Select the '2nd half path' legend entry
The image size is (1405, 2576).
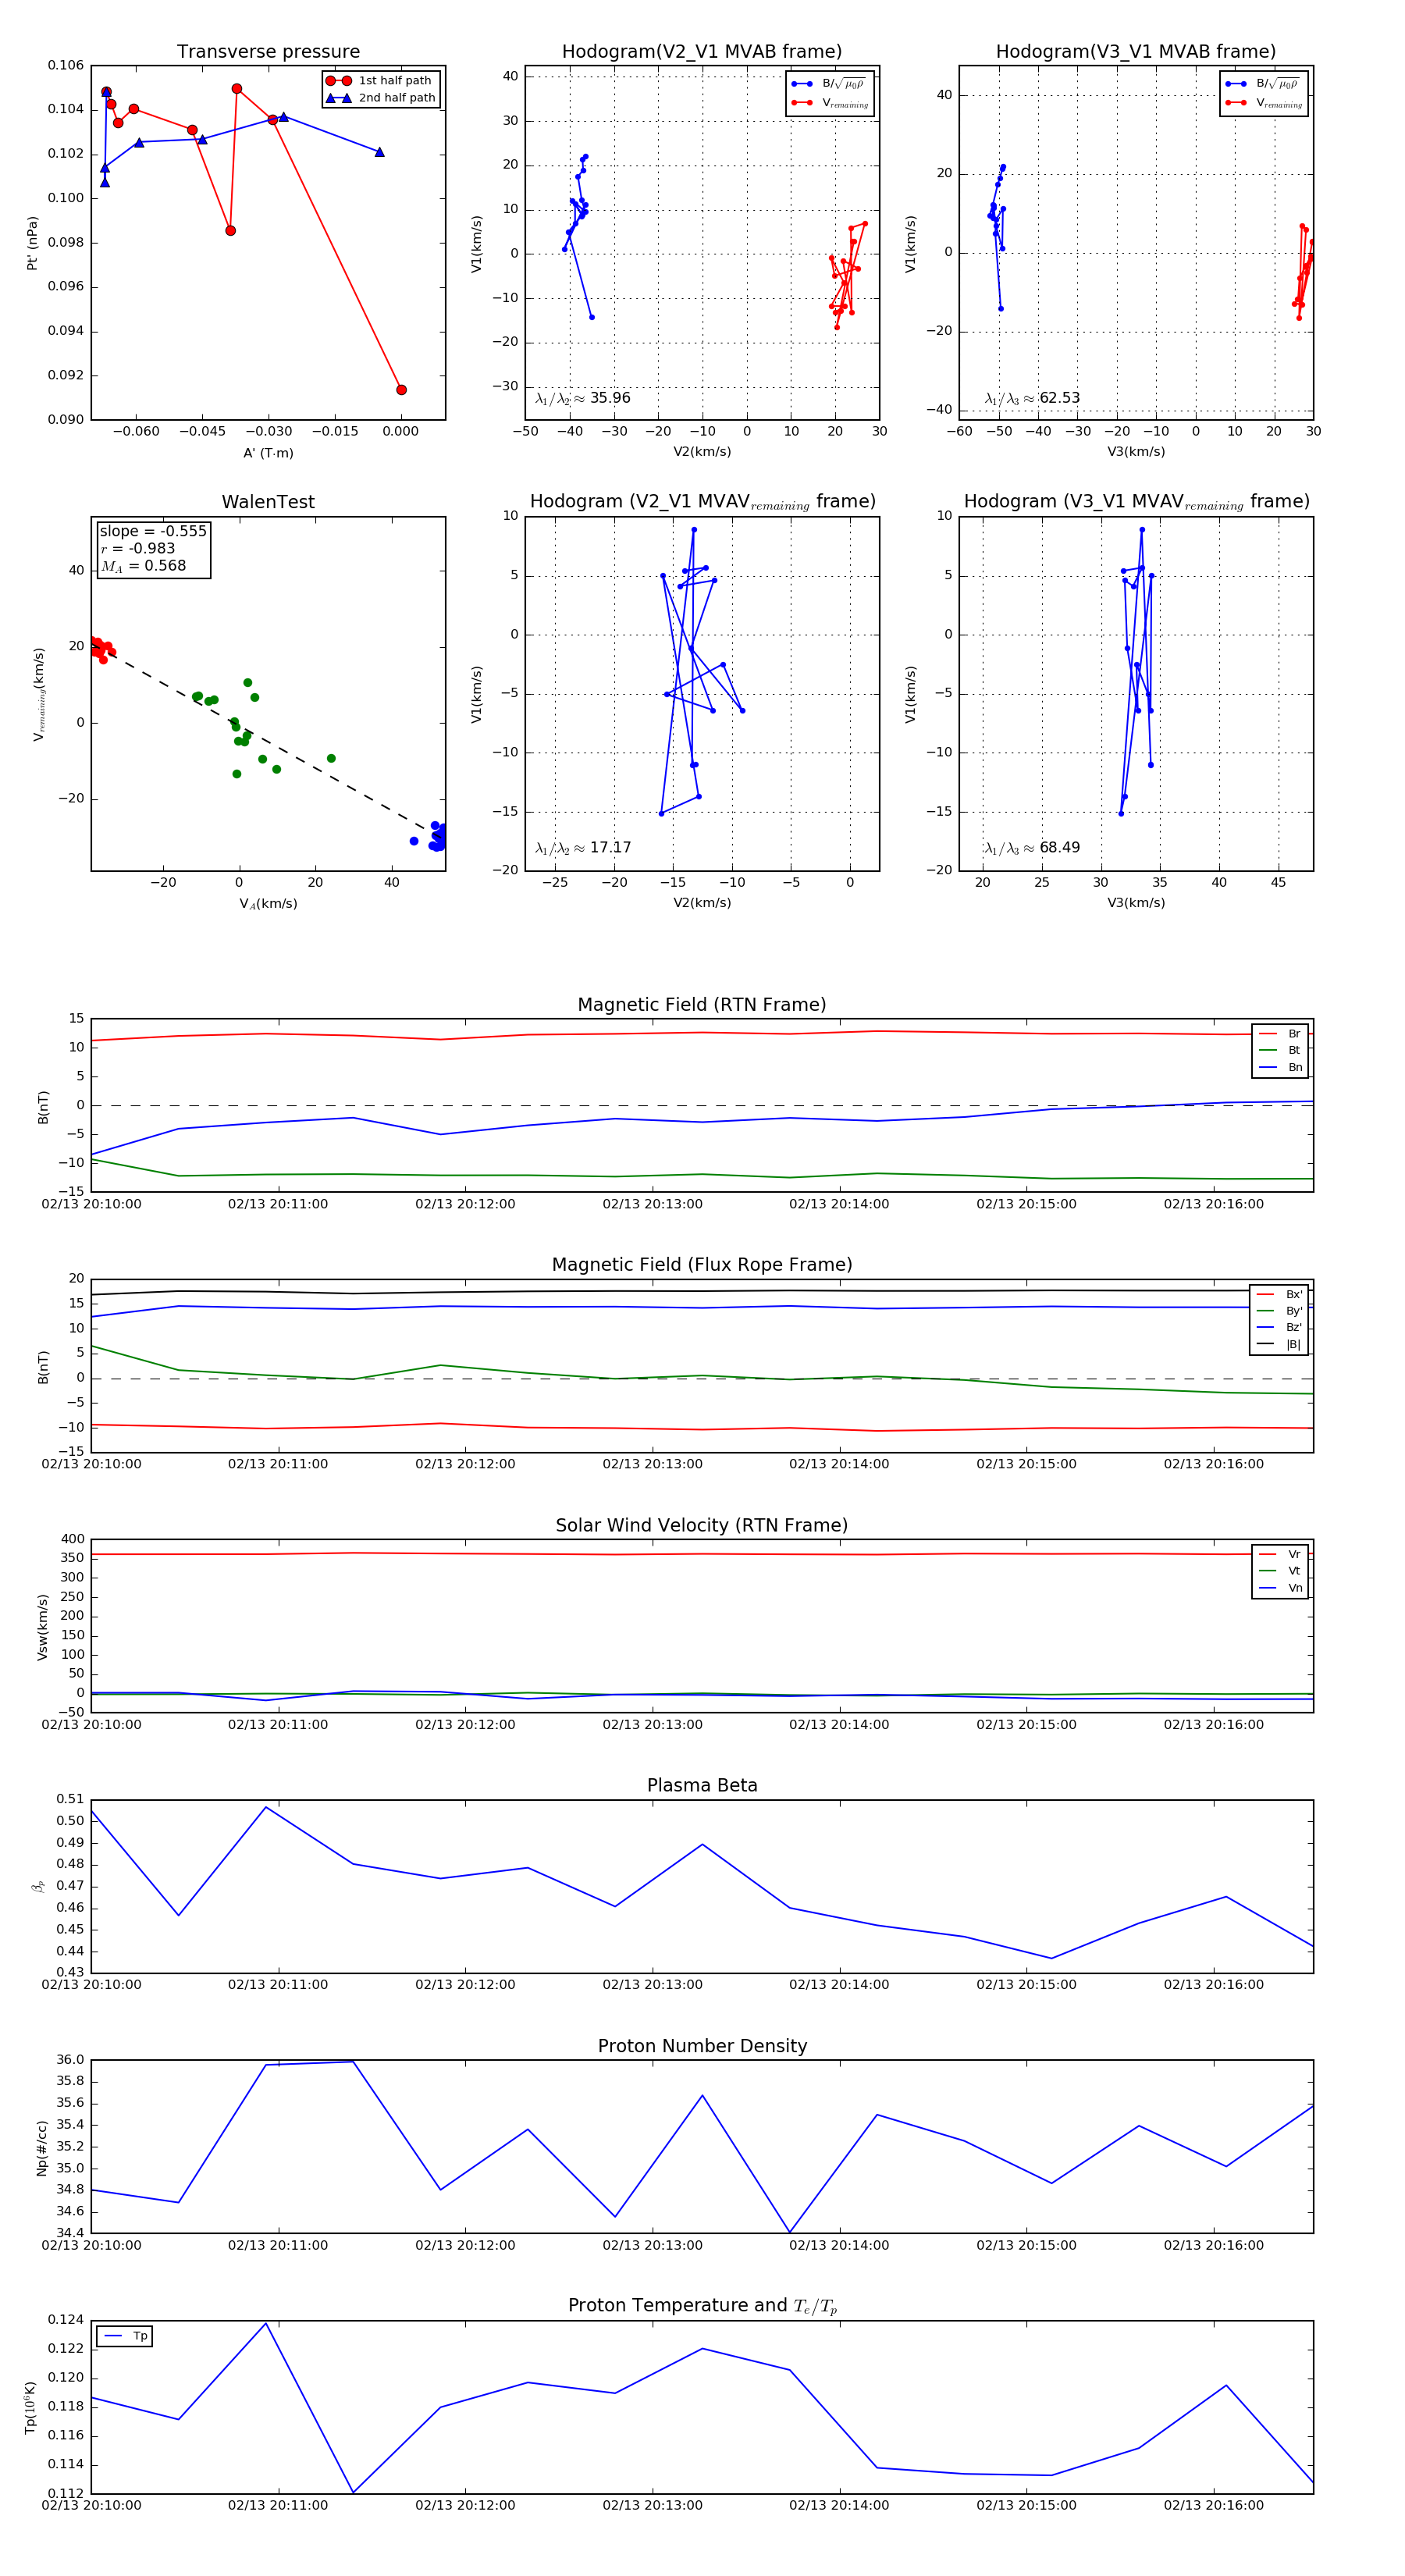pyautogui.click(x=381, y=98)
